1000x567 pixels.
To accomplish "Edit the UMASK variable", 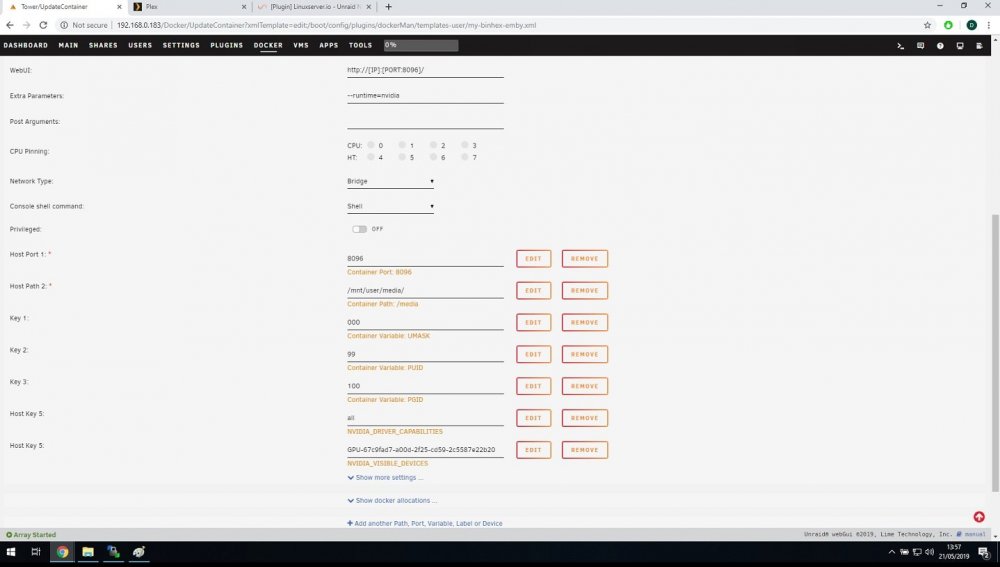I will pos(533,322).
